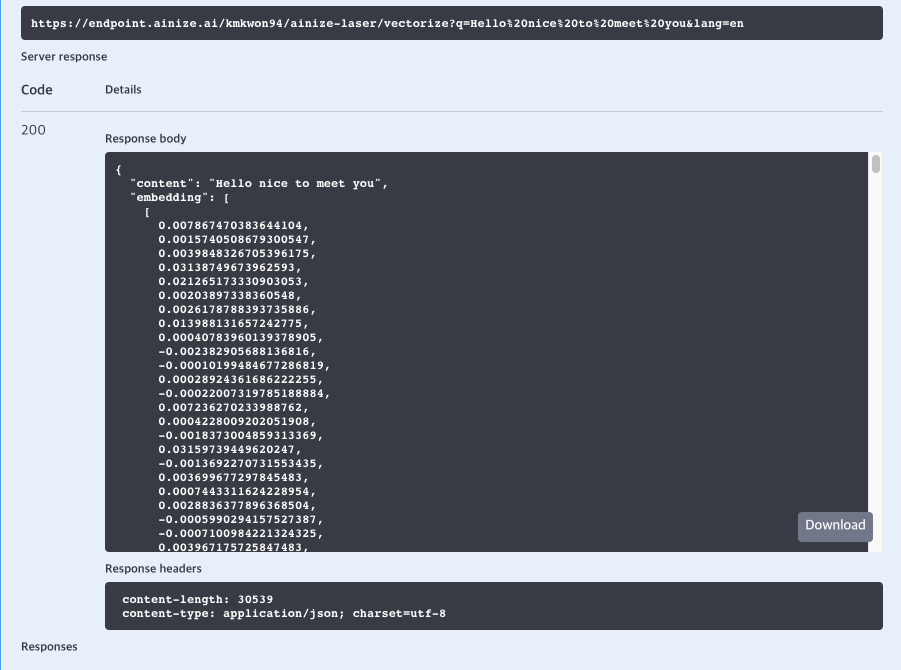901x670 pixels.
Task: Click the "embedding": [ line
Action: pos(180,197)
